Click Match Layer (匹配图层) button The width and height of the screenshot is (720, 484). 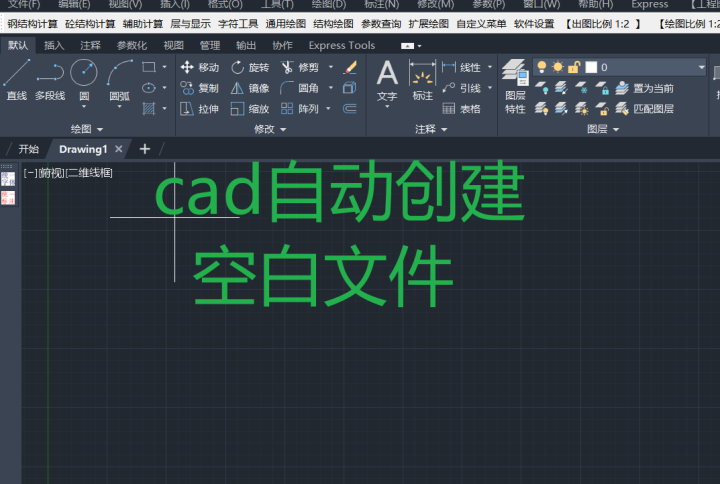[x=645, y=109]
